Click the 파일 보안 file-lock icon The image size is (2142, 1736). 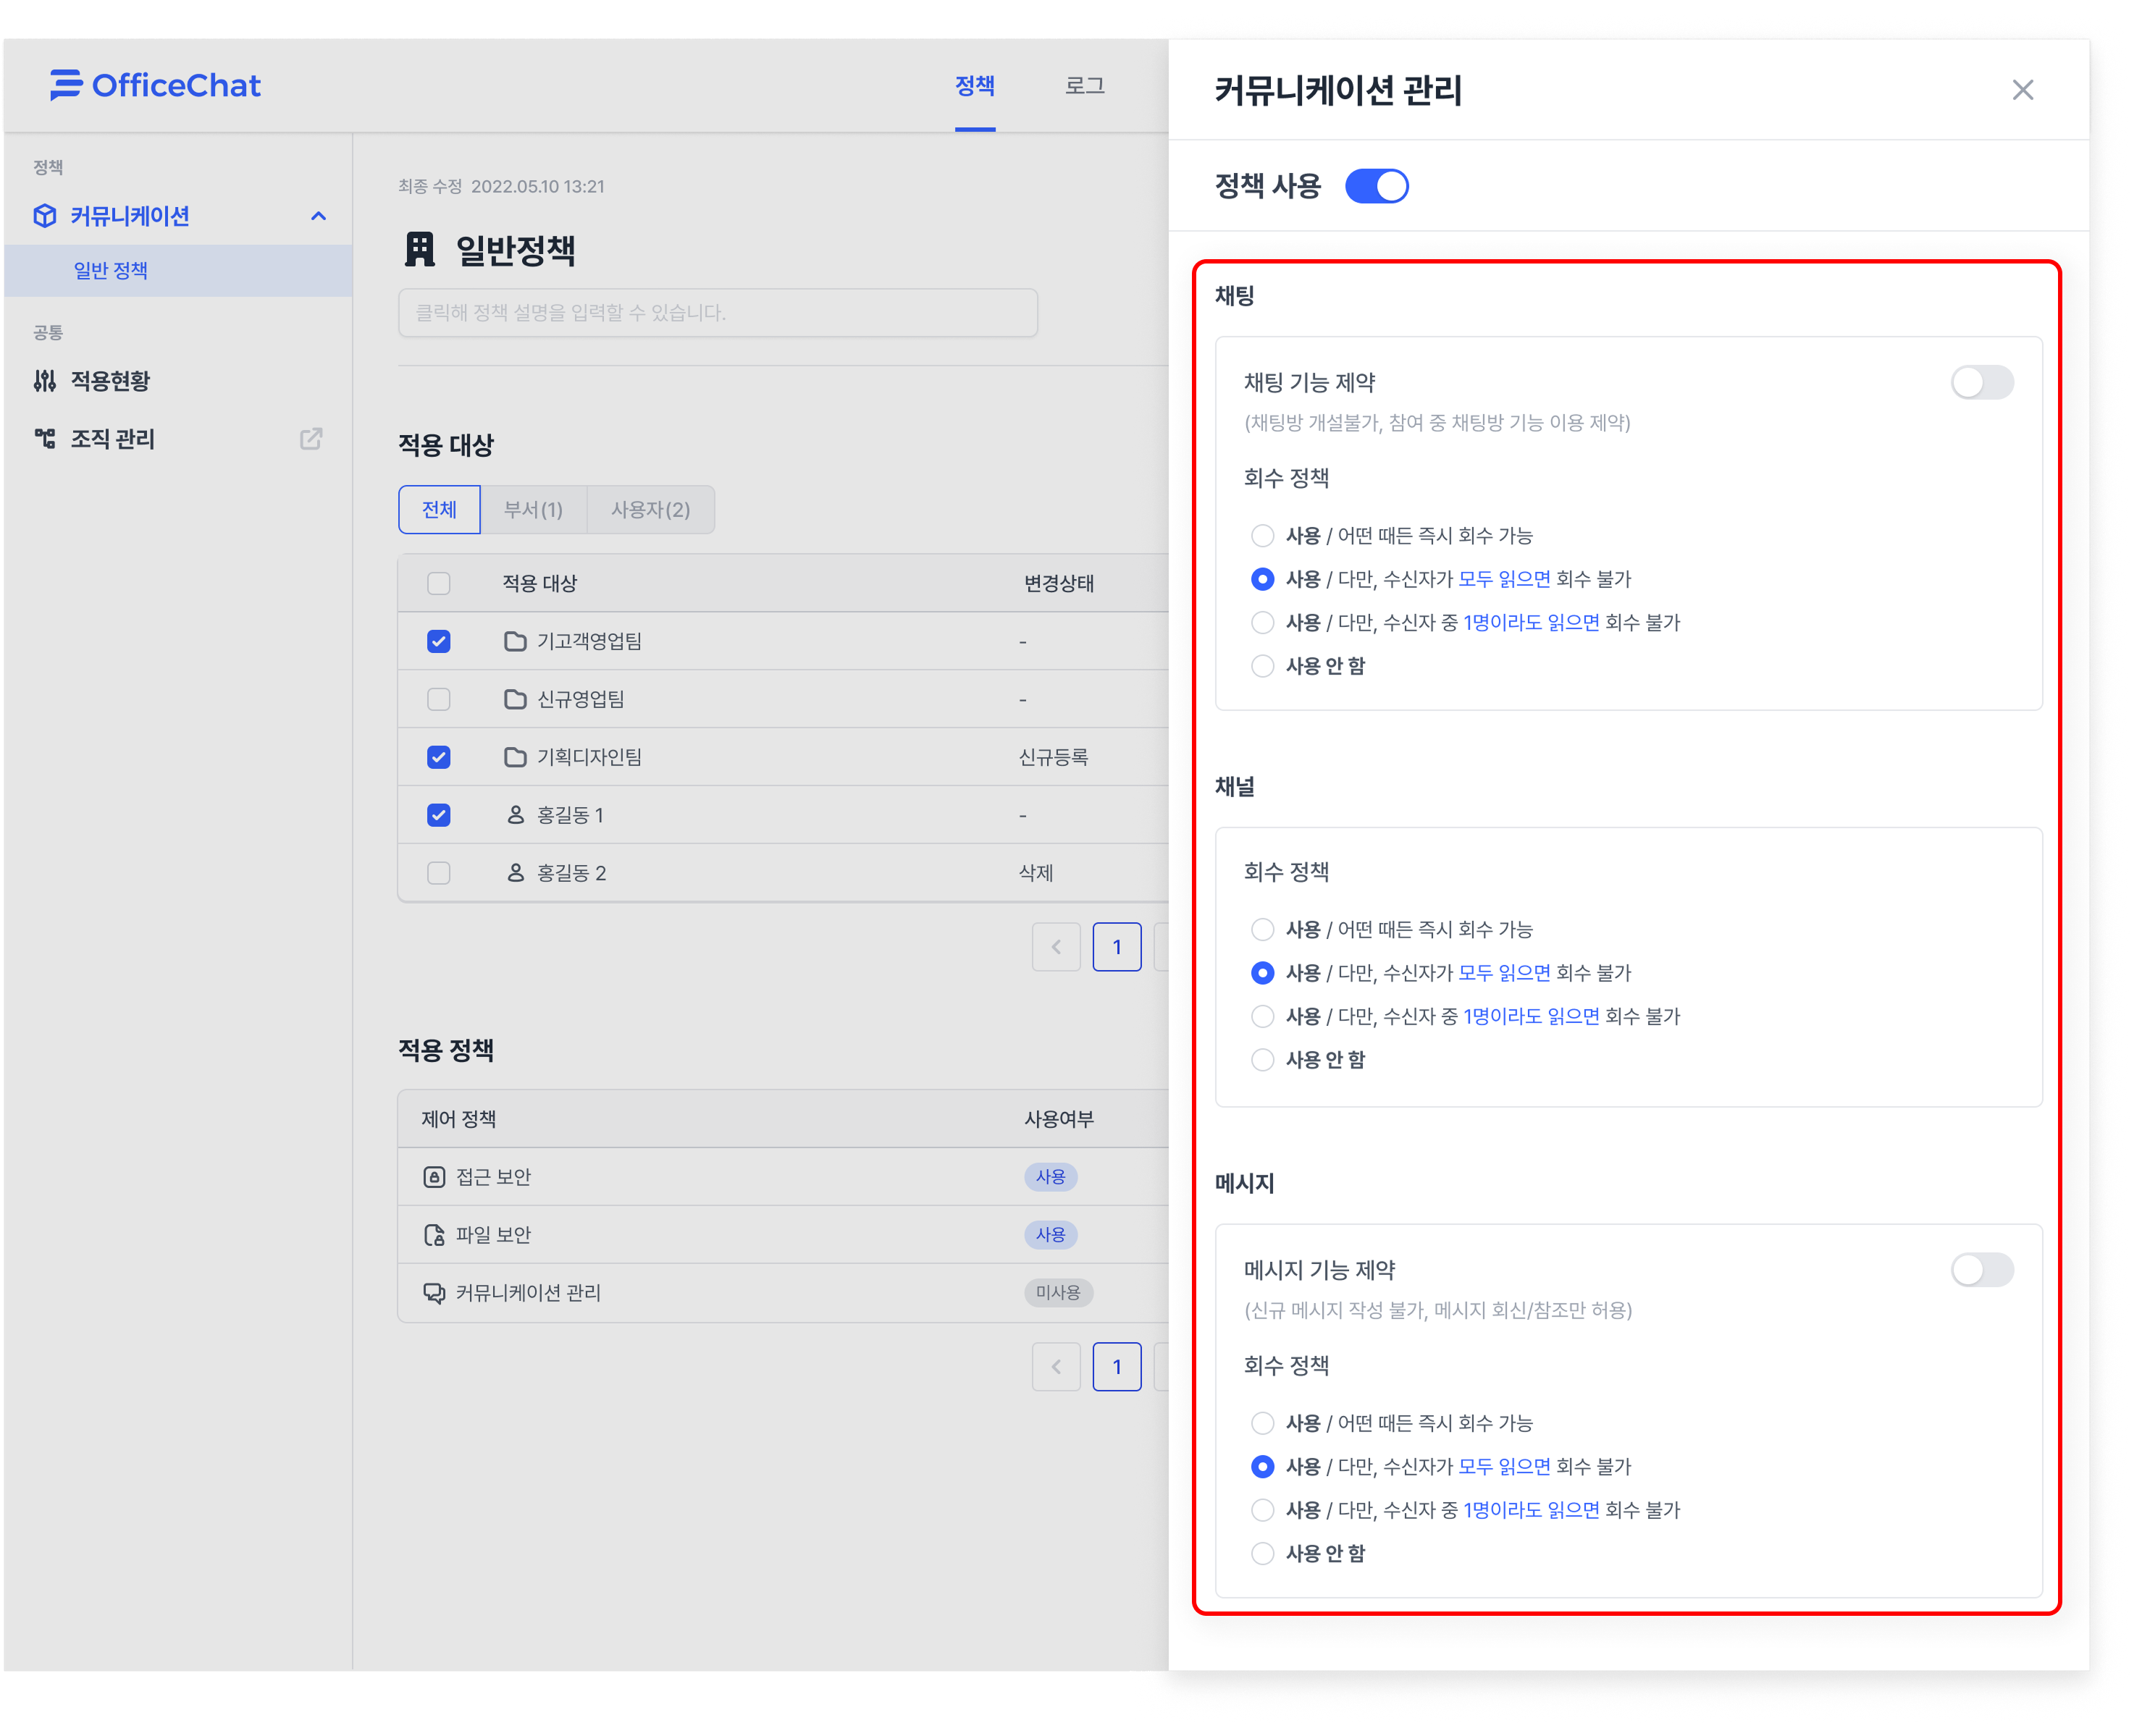434,1235
